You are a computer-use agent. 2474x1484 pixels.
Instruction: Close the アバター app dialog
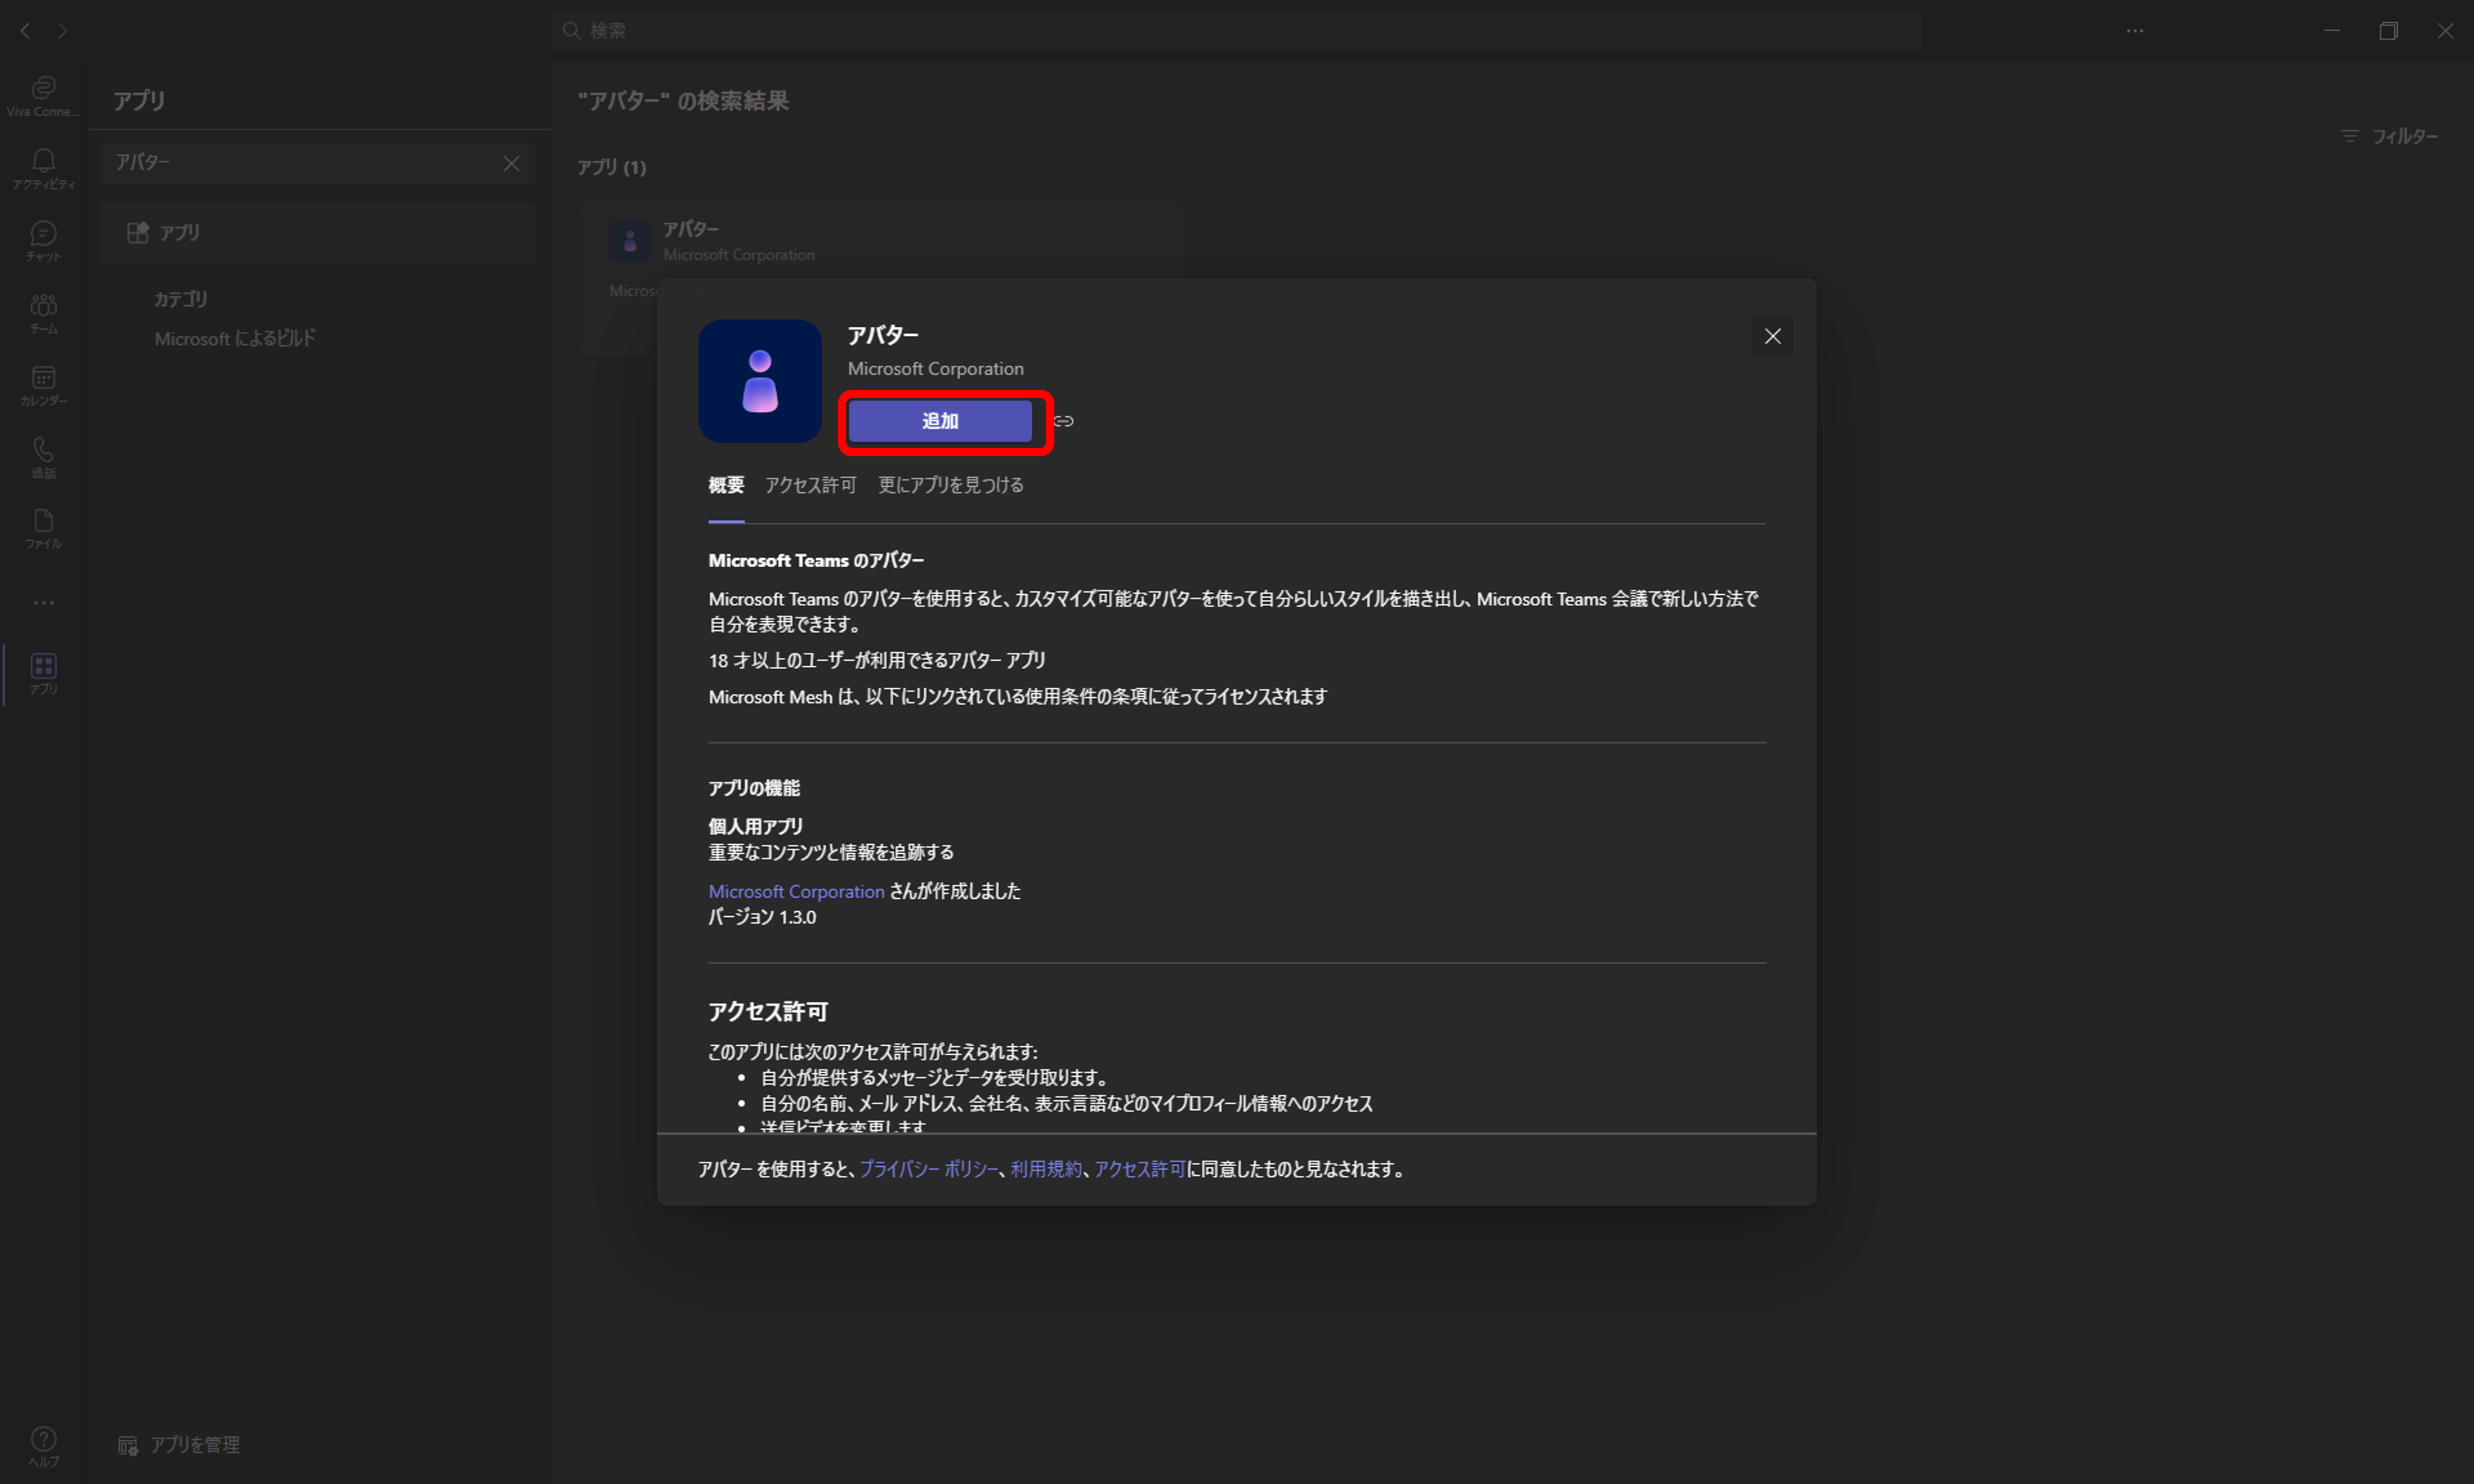coord(1772,336)
